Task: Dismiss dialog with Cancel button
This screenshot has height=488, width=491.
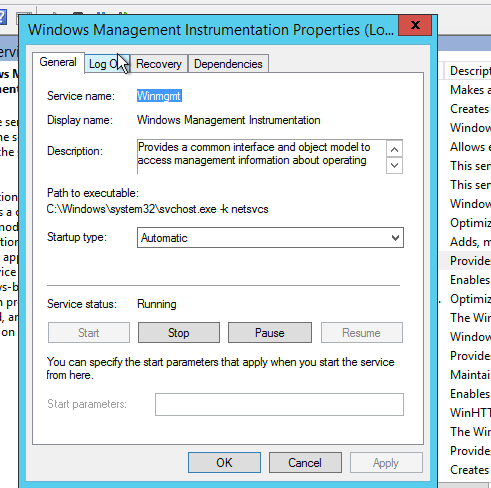Action: pyautogui.click(x=305, y=462)
